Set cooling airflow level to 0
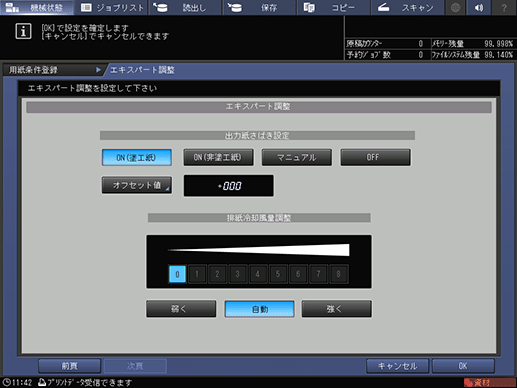Image resolution: width=517 pixels, height=388 pixels. (x=177, y=274)
